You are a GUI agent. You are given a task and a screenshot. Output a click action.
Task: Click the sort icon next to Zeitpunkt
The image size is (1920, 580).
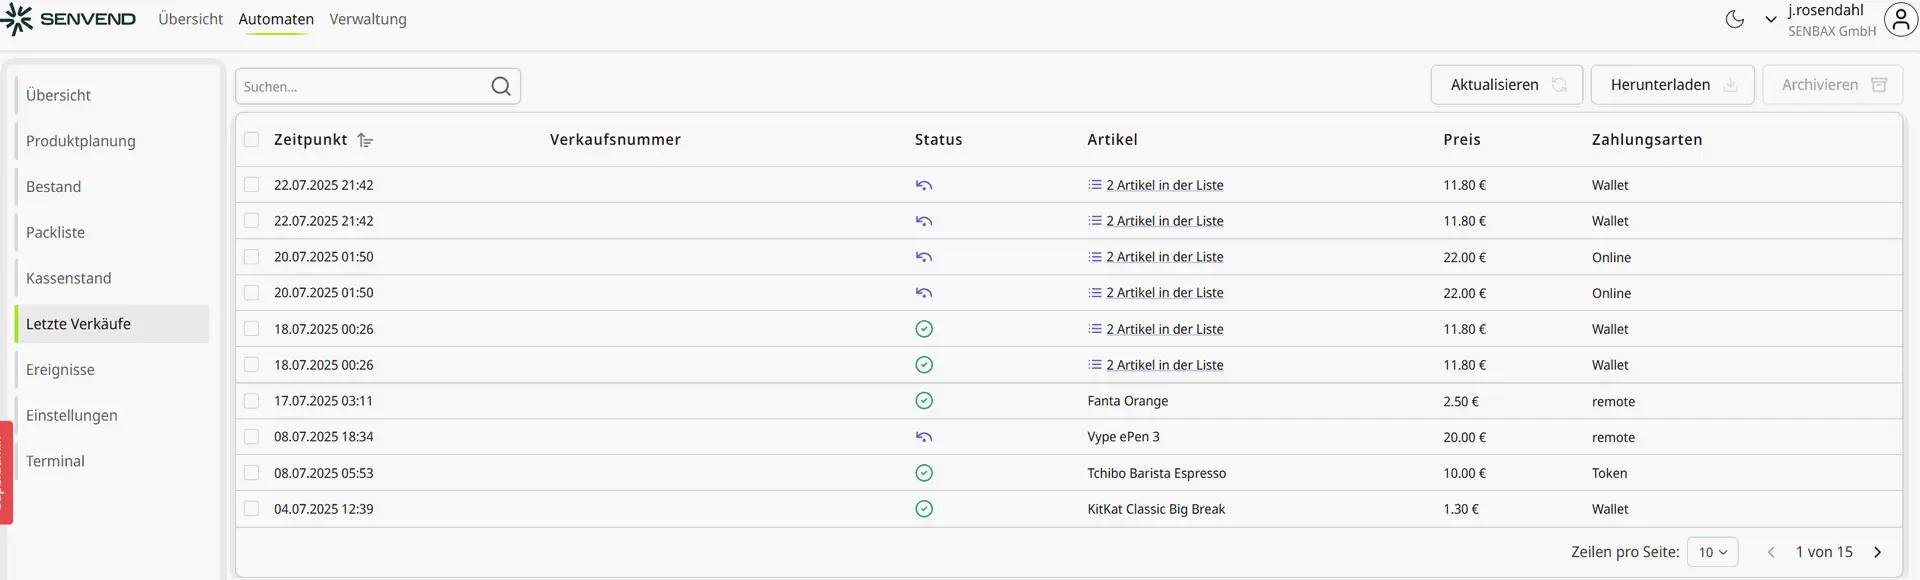pos(366,140)
